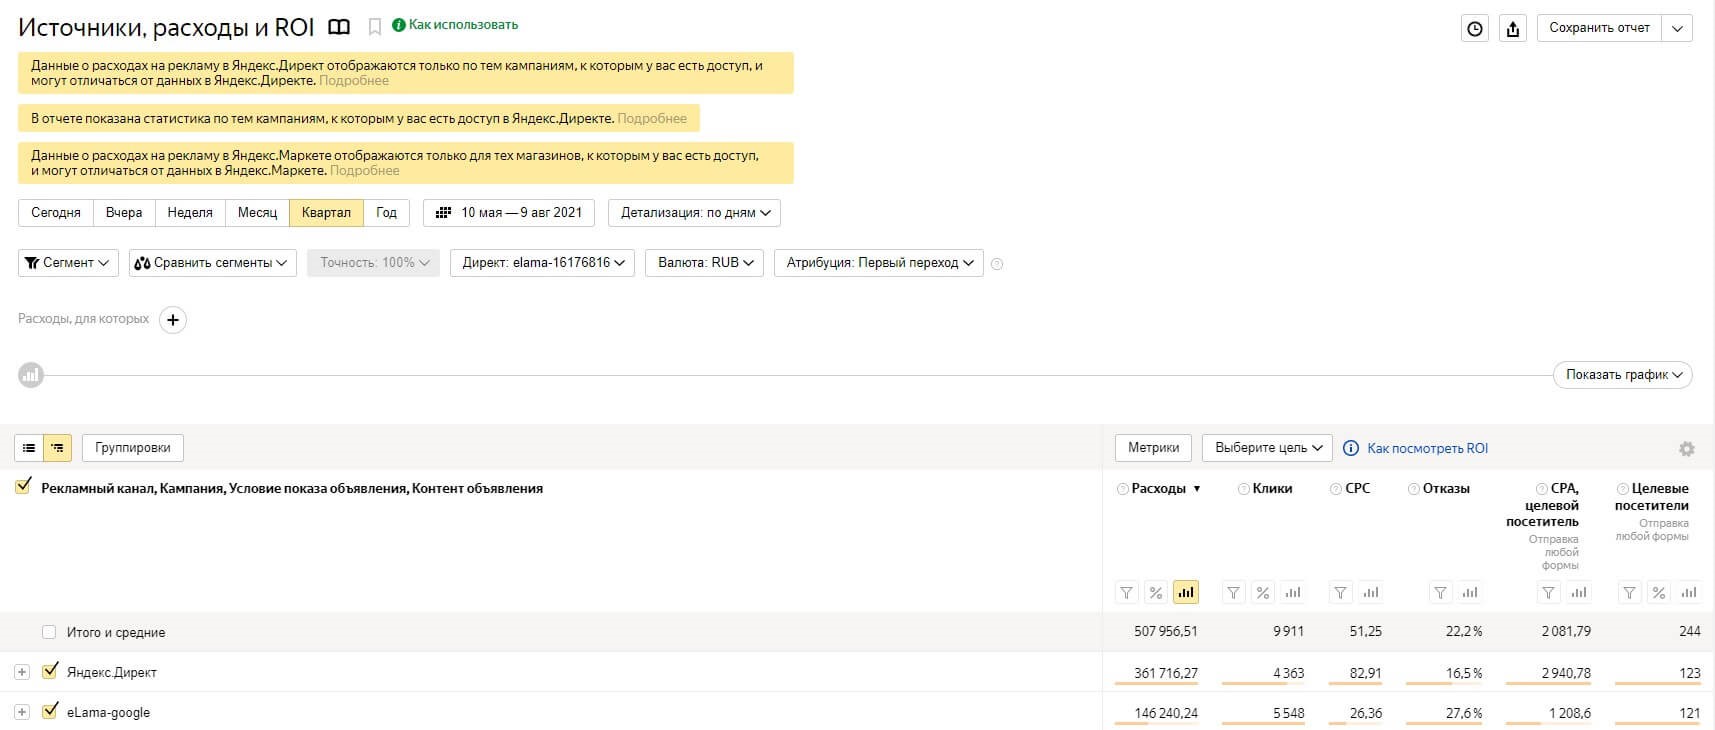Open the Группировки button

133,448
